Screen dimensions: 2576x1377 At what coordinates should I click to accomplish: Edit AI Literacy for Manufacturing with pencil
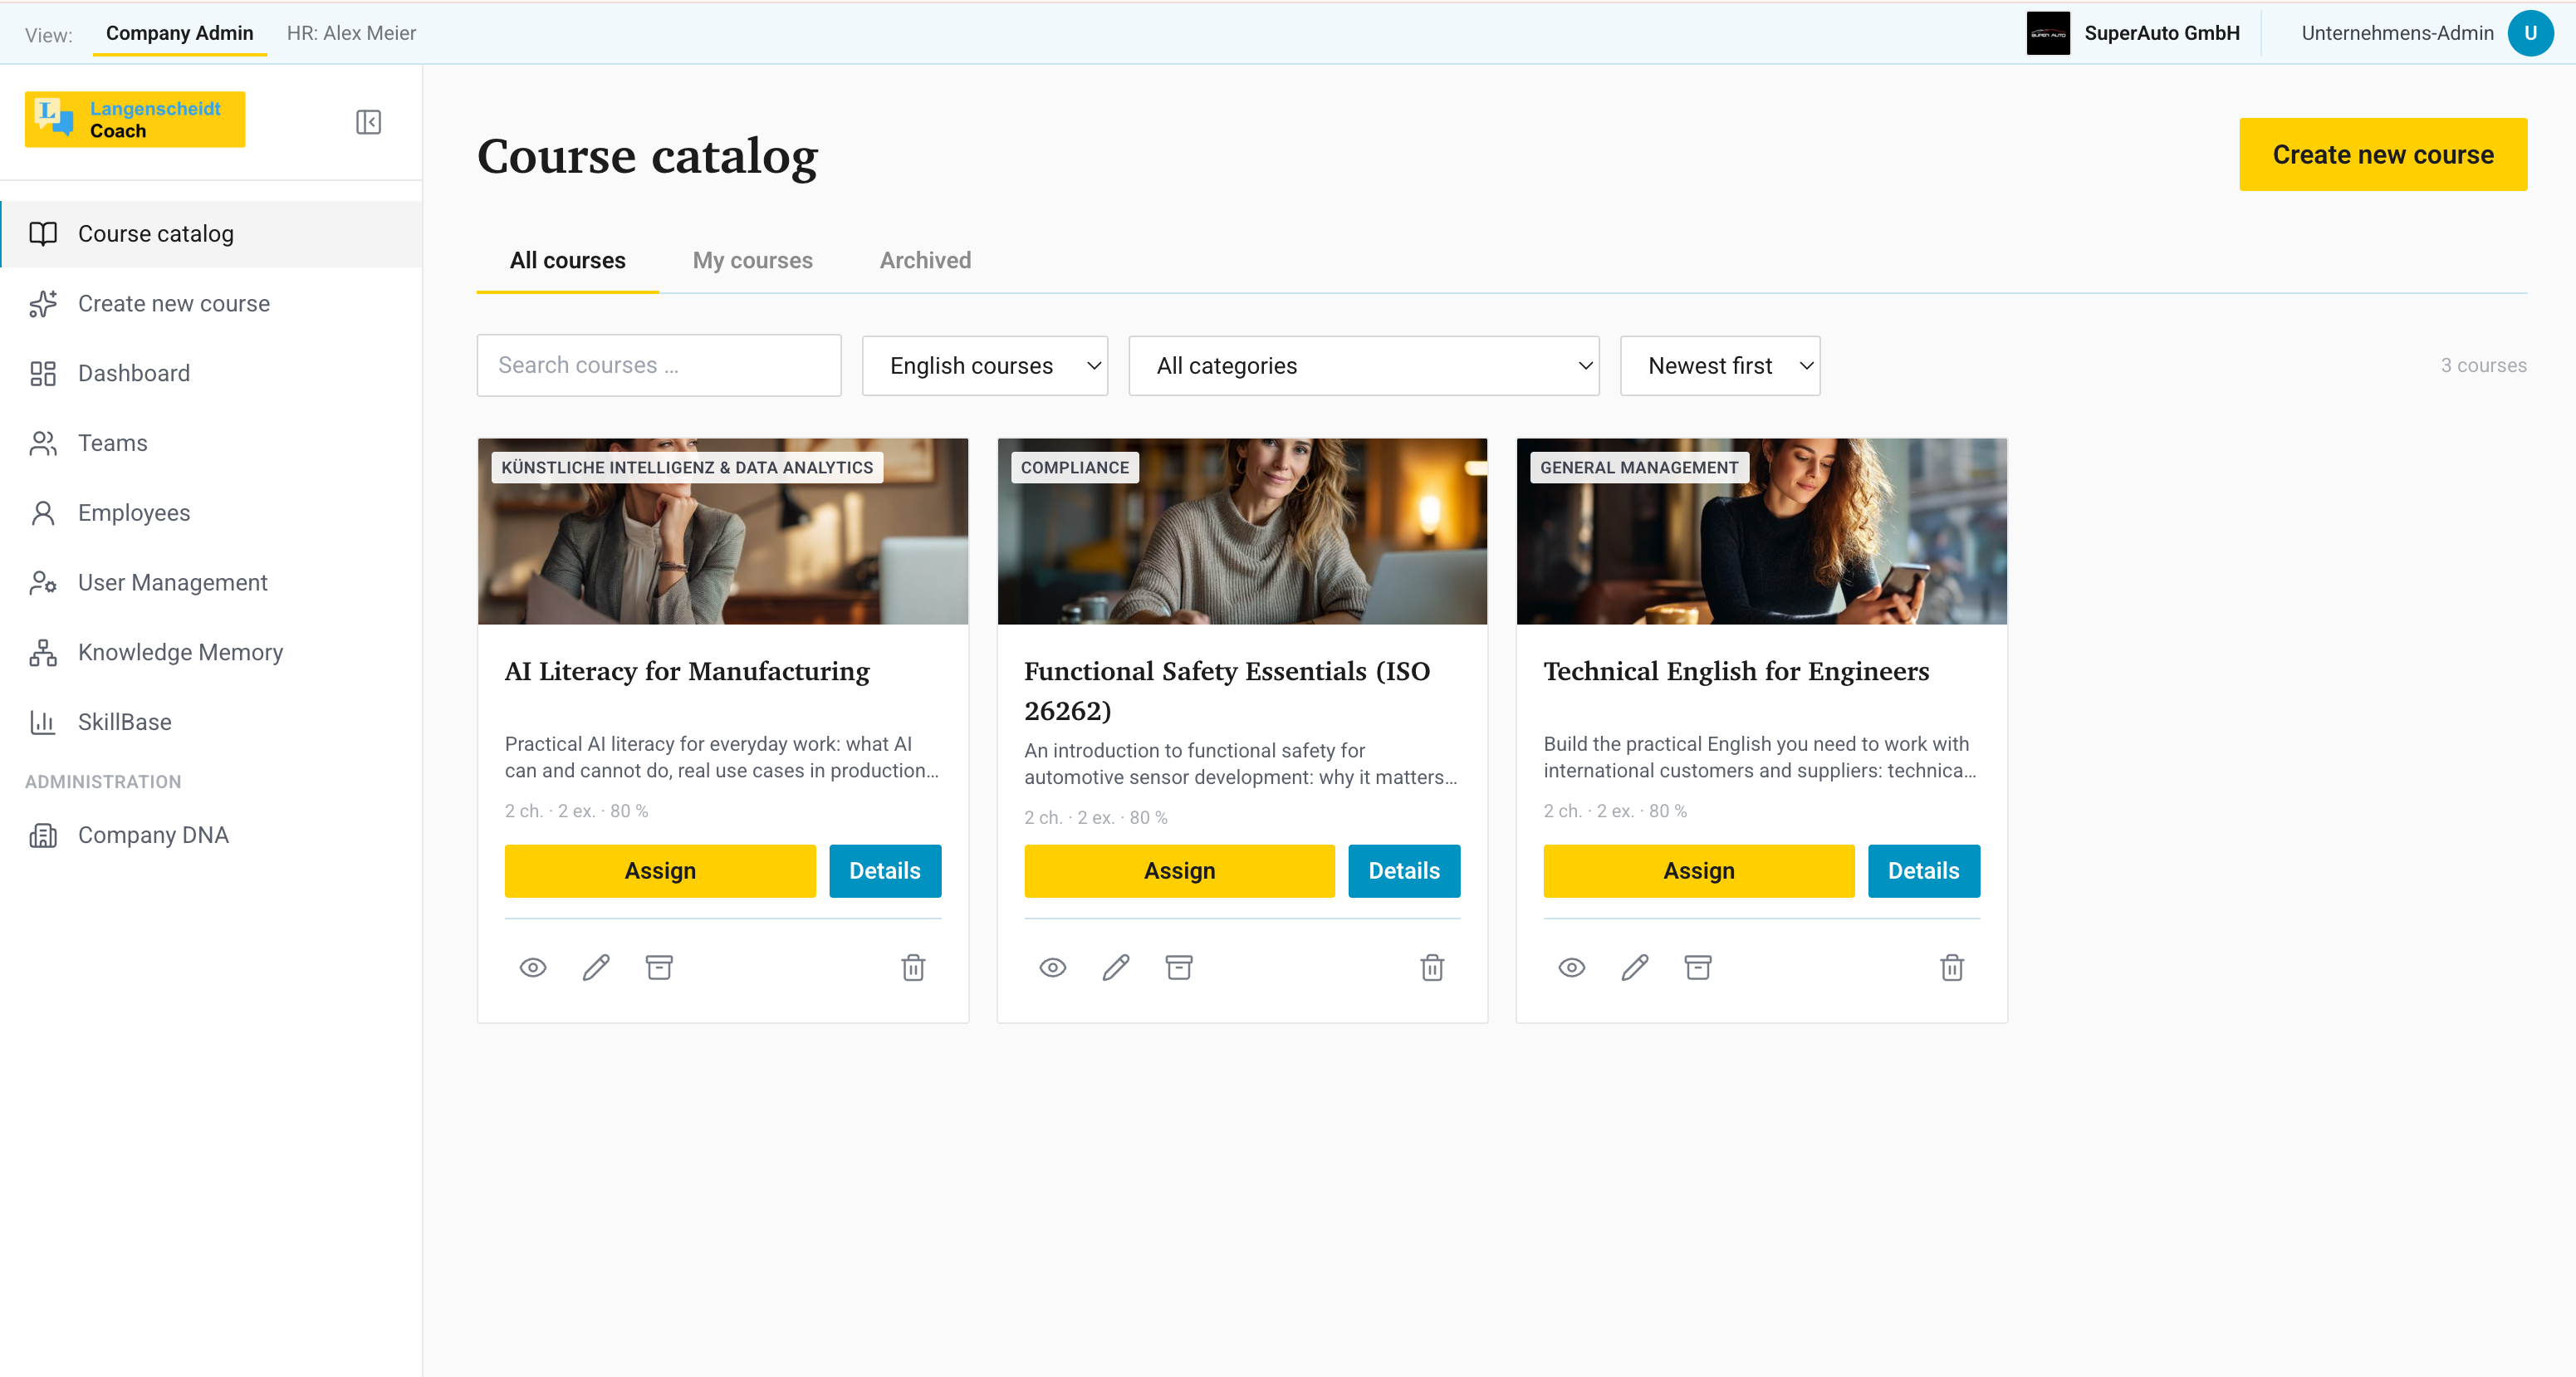point(596,967)
